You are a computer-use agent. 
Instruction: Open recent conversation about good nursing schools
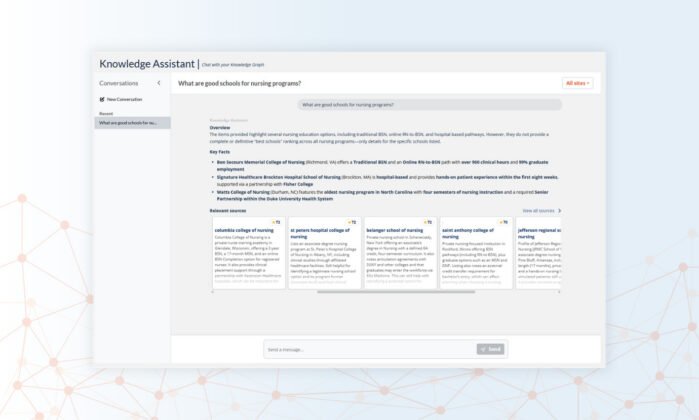[132, 123]
